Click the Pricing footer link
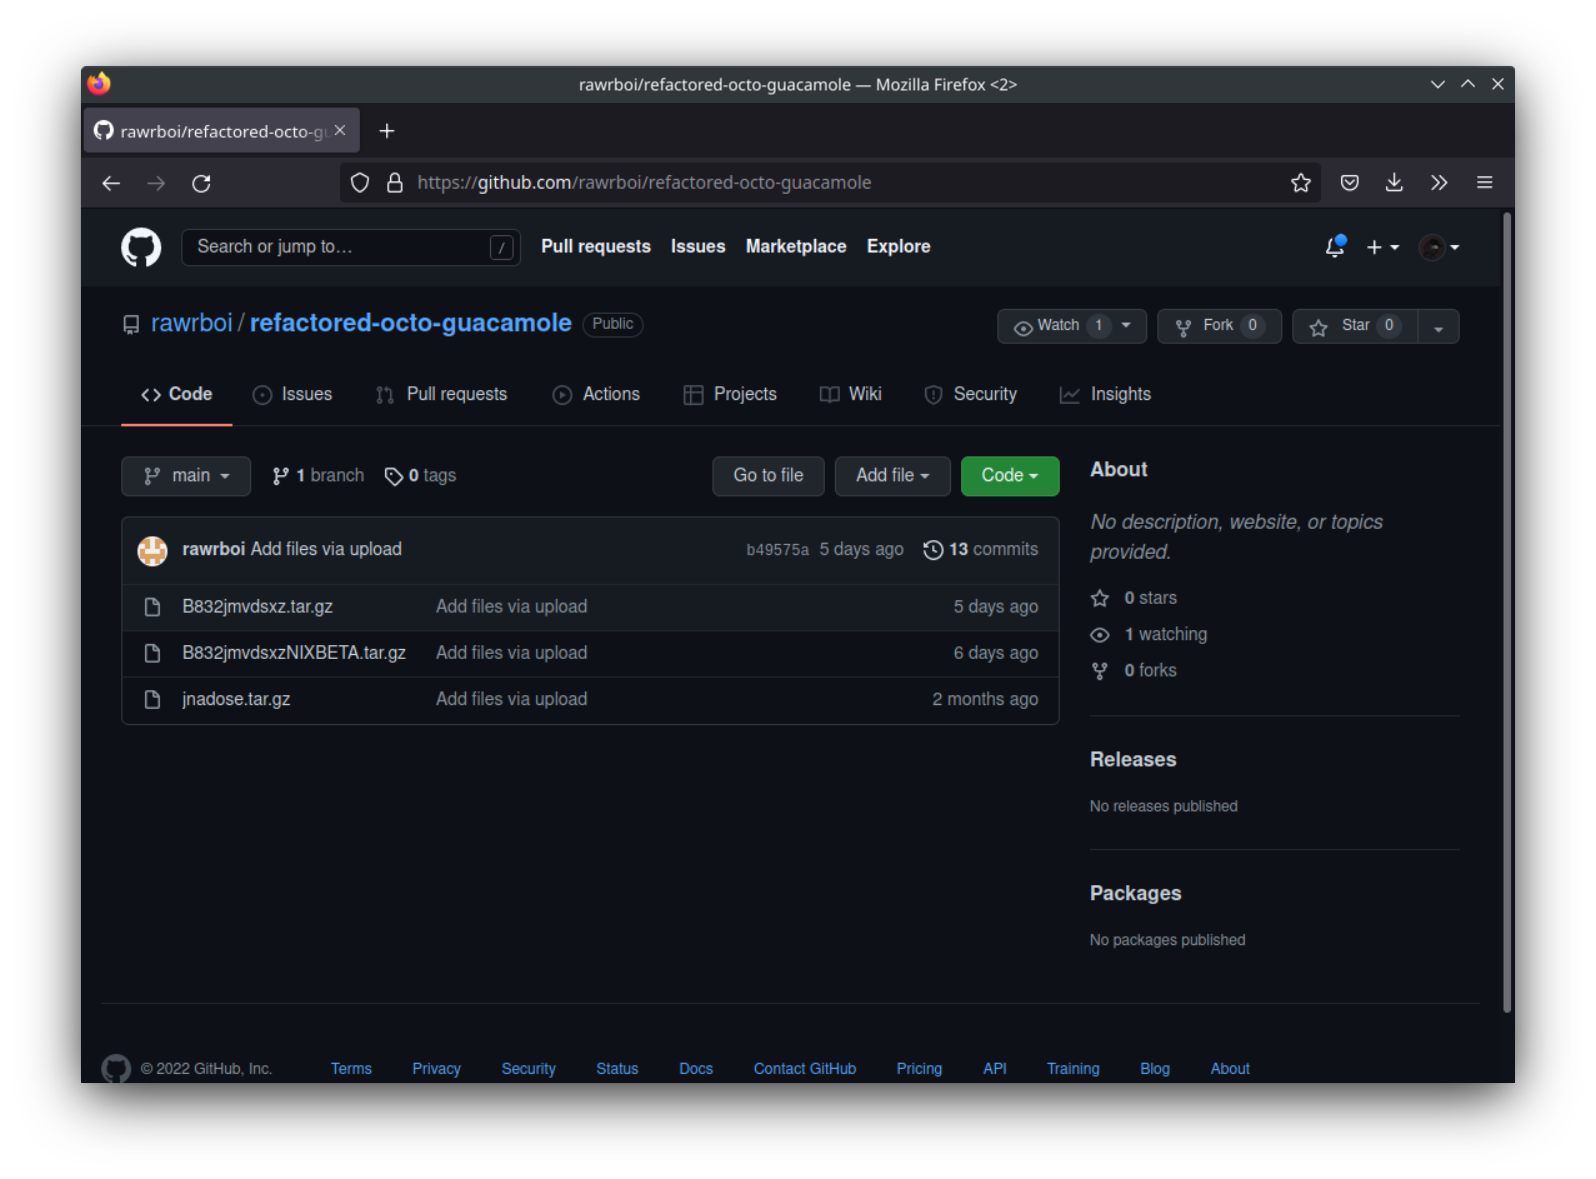The height and width of the screenshot is (1179, 1596). click(x=919, y=1069)
